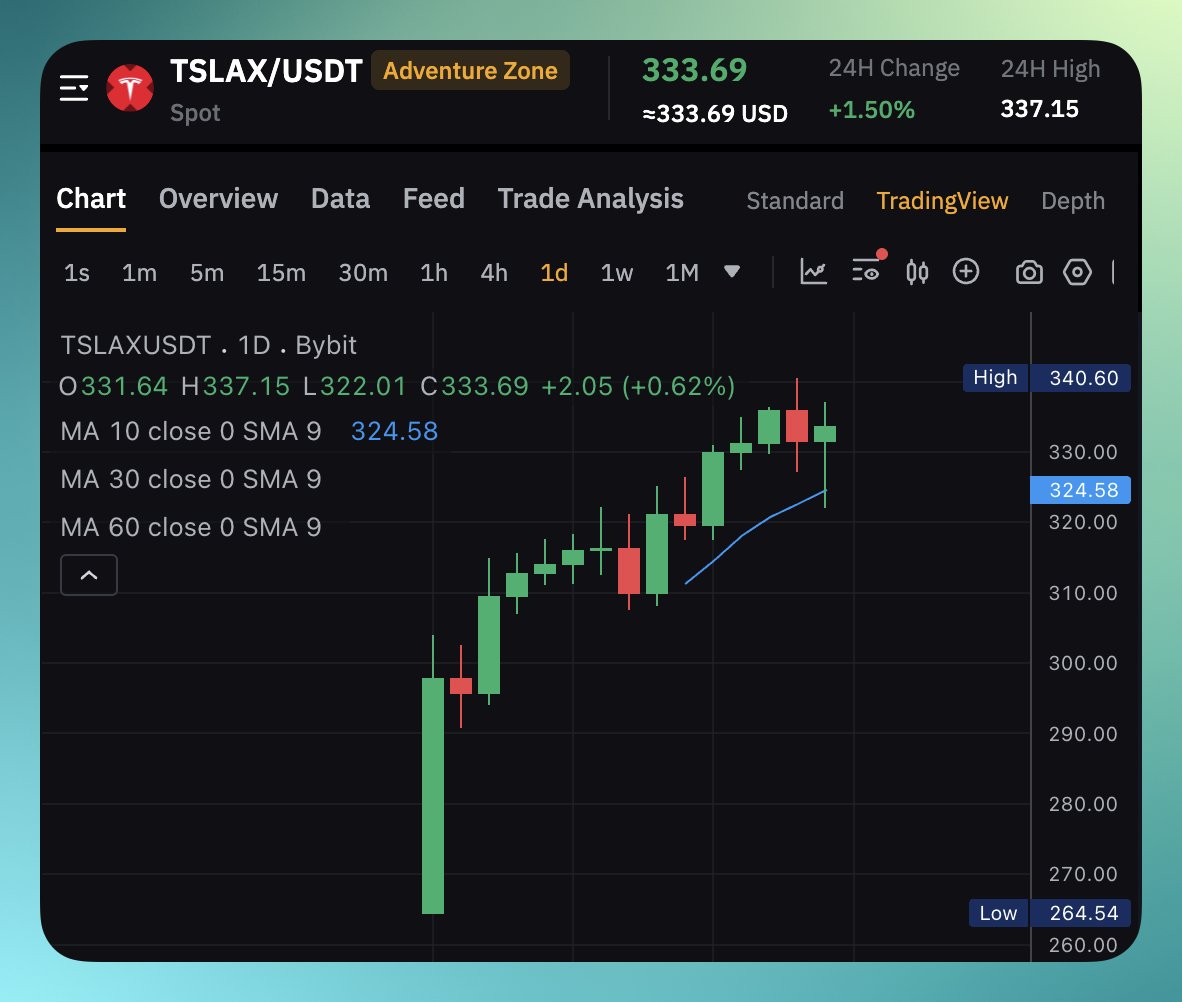This screenshot has height=1002, width=1182.
Task: Select the 1m timeframe
Action: click(139, 272)
